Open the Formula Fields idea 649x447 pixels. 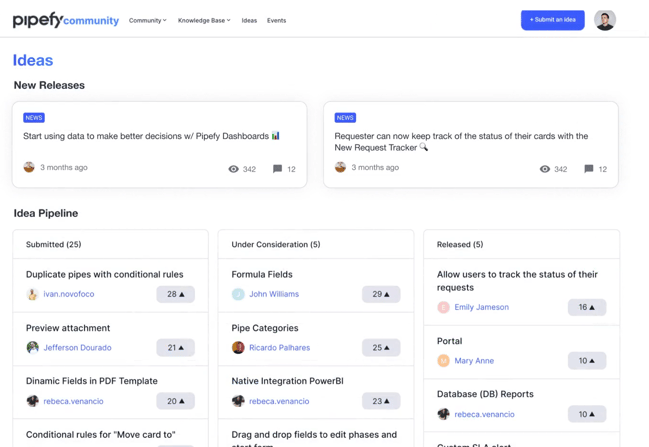[262, 274]
